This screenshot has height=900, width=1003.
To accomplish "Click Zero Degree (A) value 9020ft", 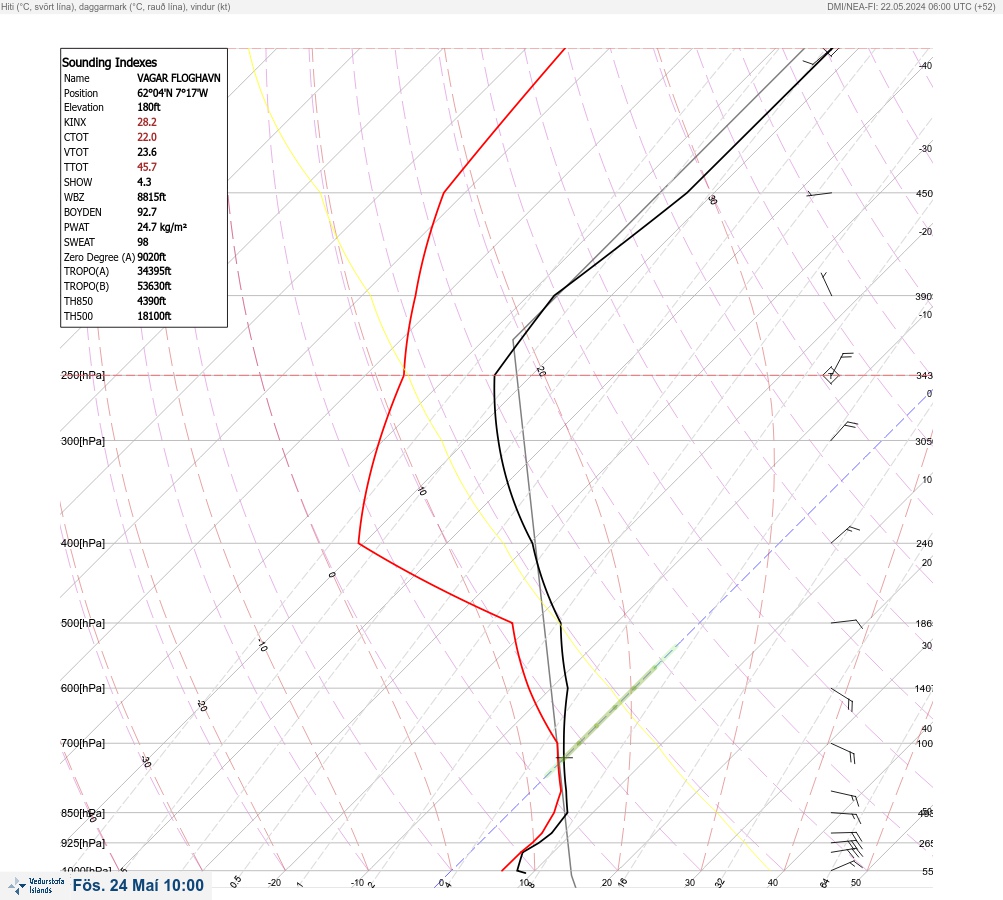I will click(x=151, y=257).
